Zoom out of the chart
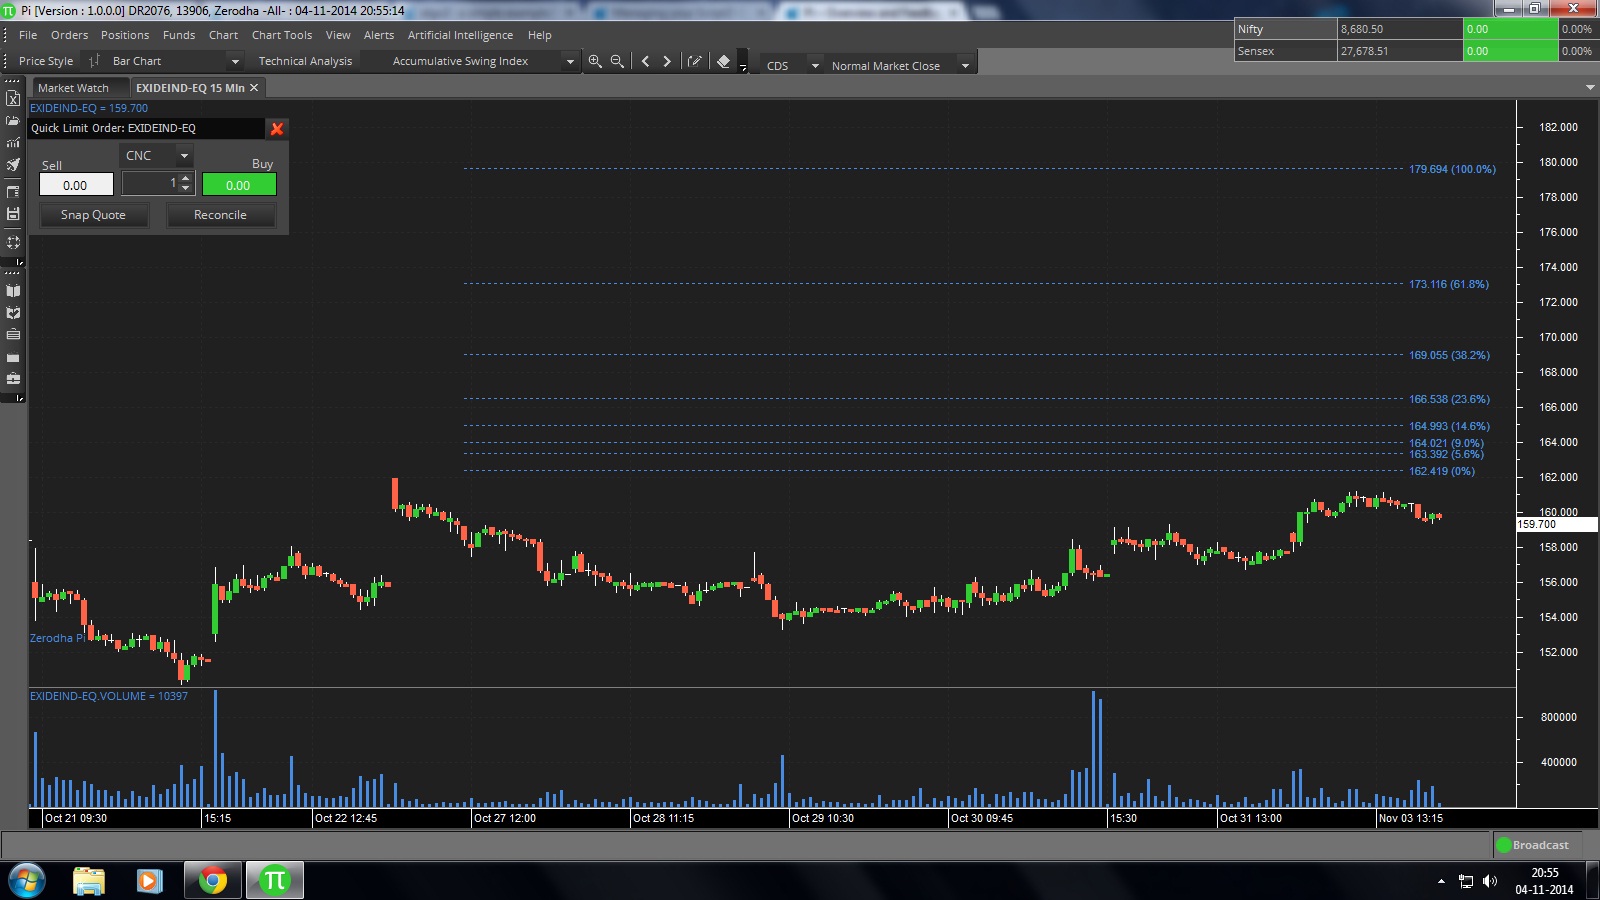This screenshot has height=900, width=1600. pos(617,61)
